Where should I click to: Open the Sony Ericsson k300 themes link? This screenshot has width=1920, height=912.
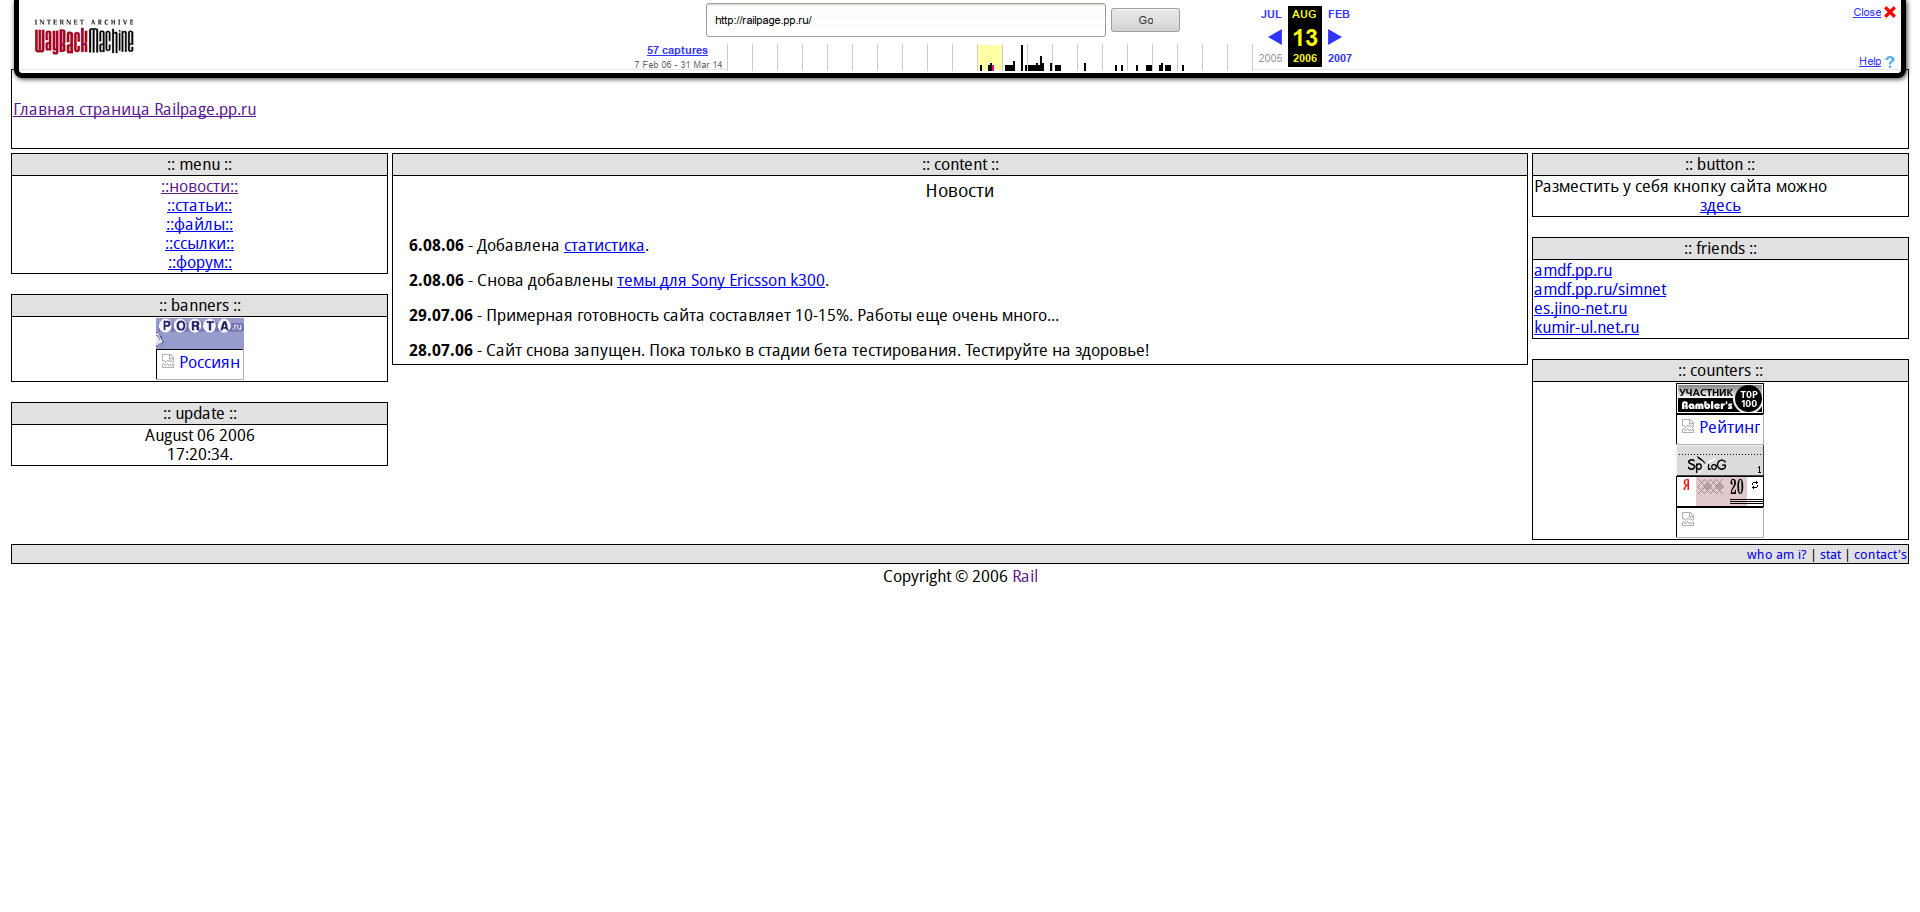coord(720,281)
